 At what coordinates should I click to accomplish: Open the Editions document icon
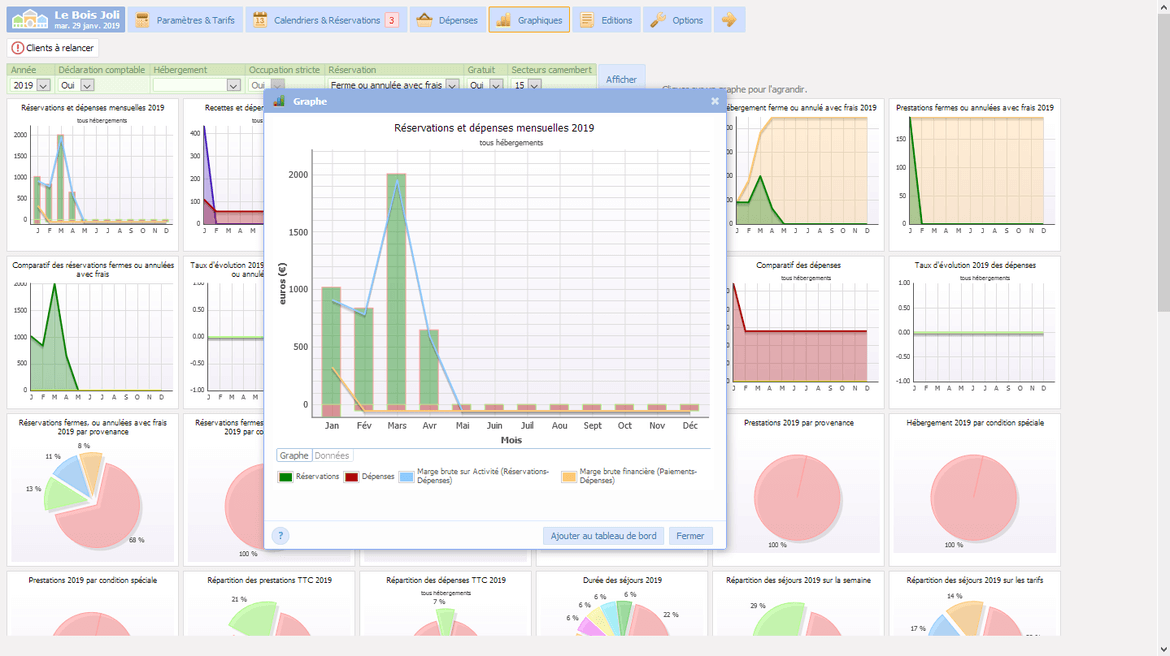coord(588,20)
